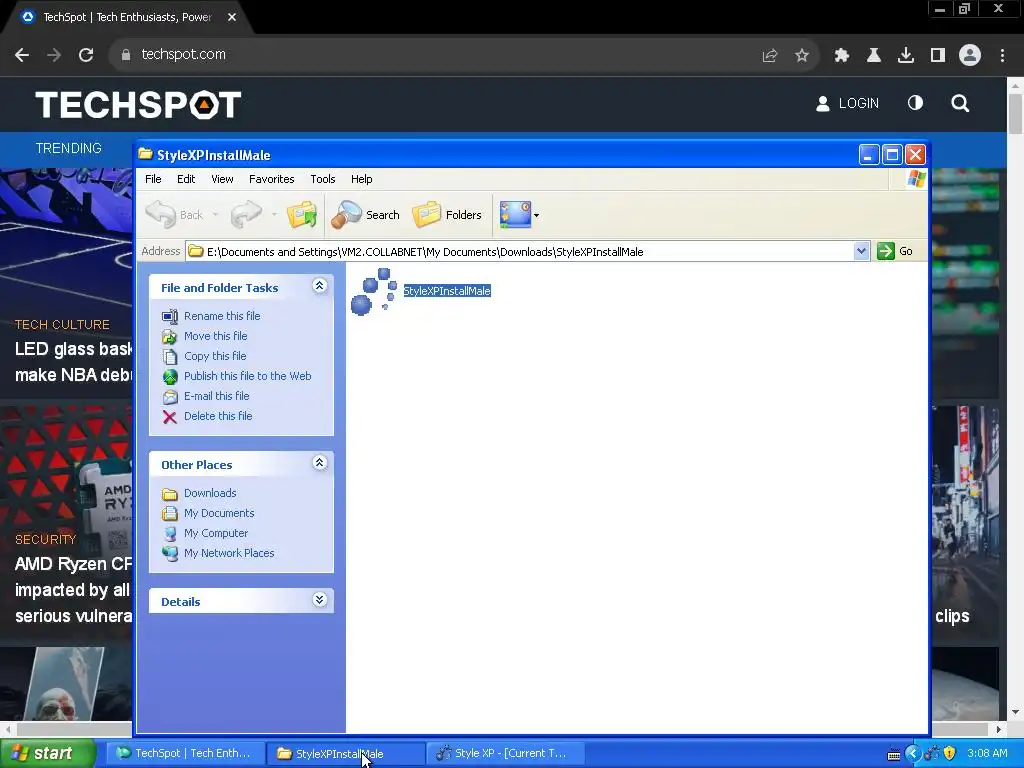Open the View menu
Viewport: 1024px width, 768px height.
222,179
